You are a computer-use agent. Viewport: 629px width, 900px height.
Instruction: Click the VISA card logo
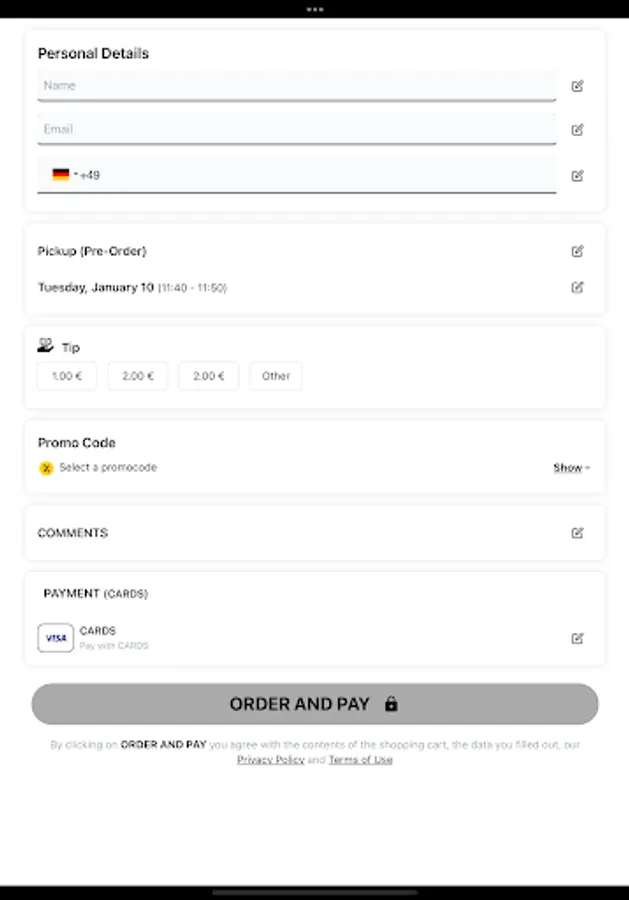tap(56, 638)
